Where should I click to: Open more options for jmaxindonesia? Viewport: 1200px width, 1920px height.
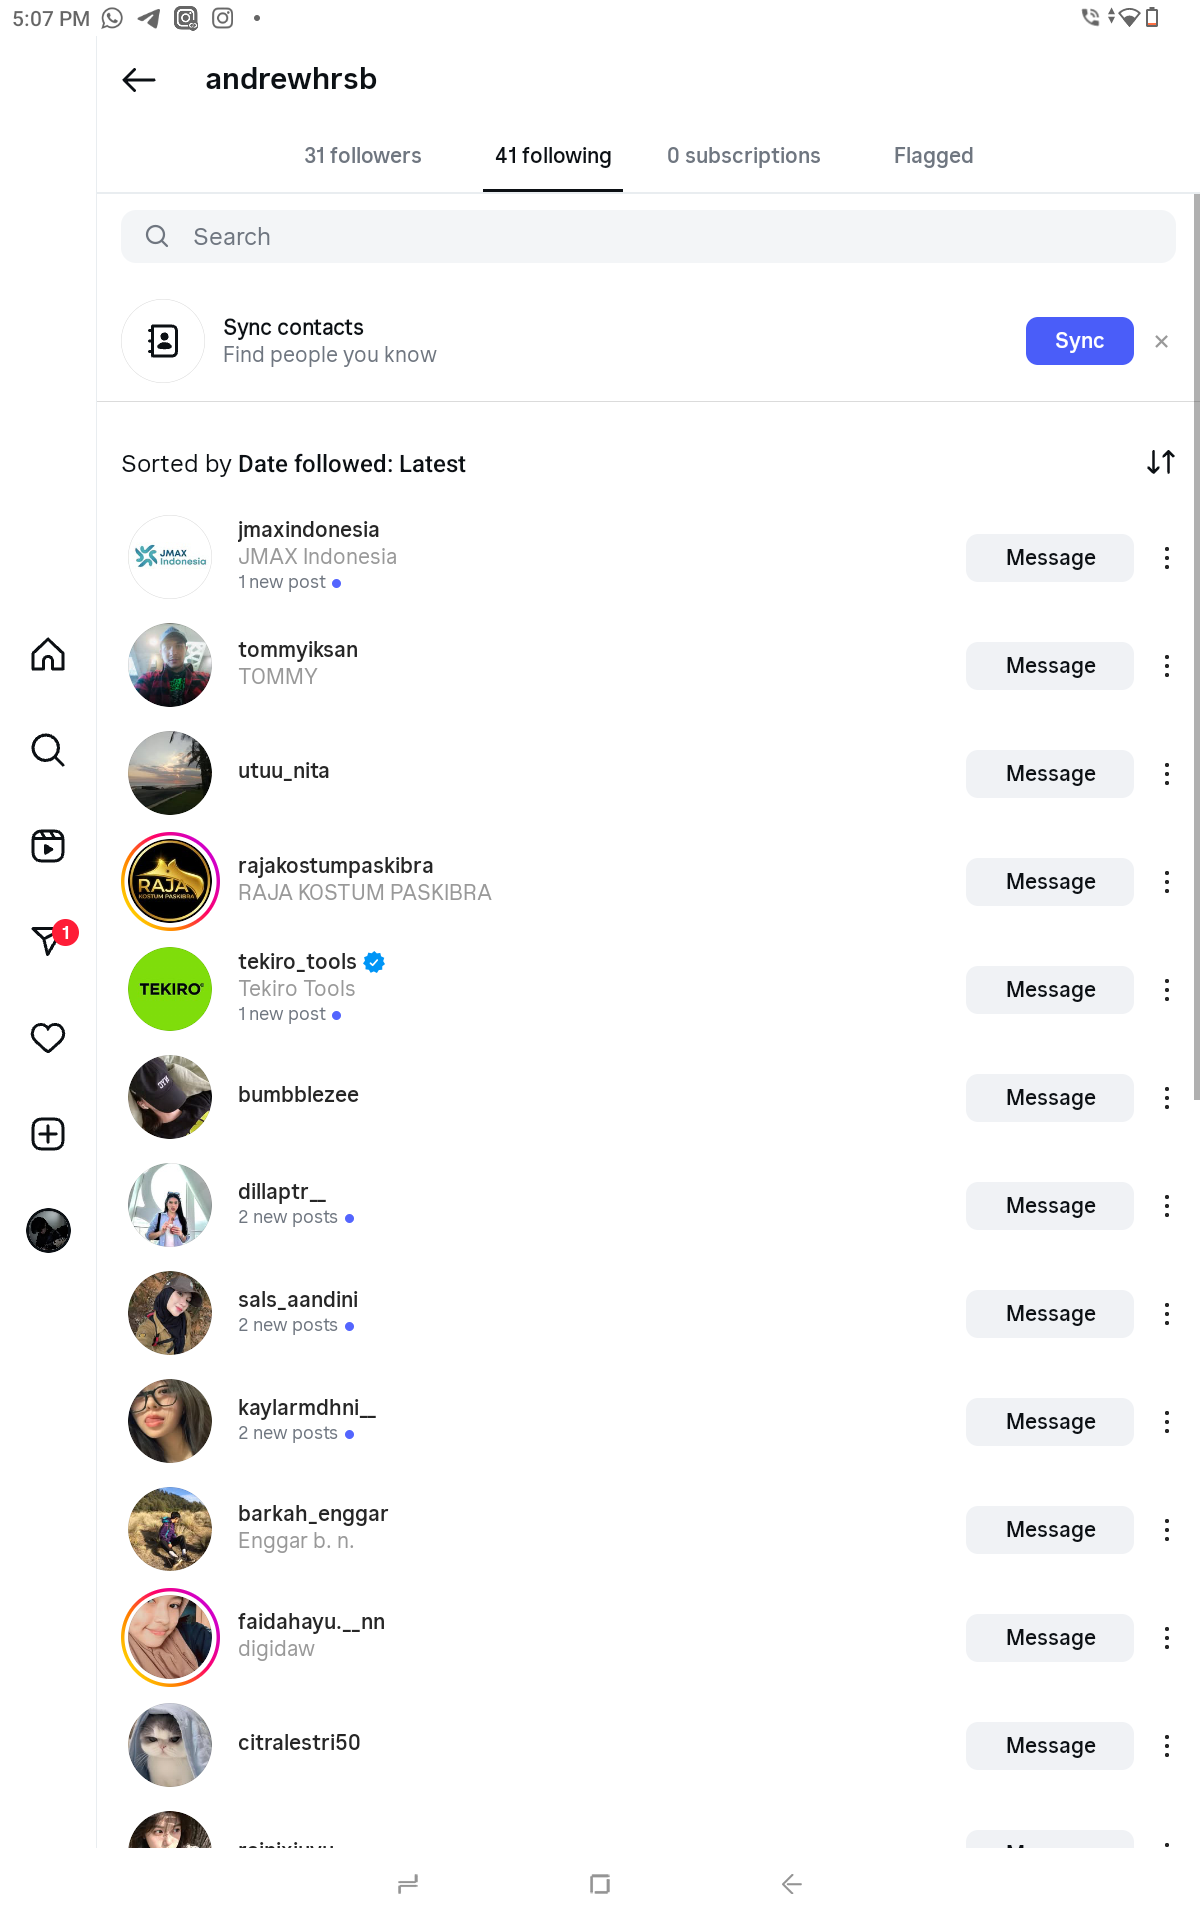(x=1166, y=558)
